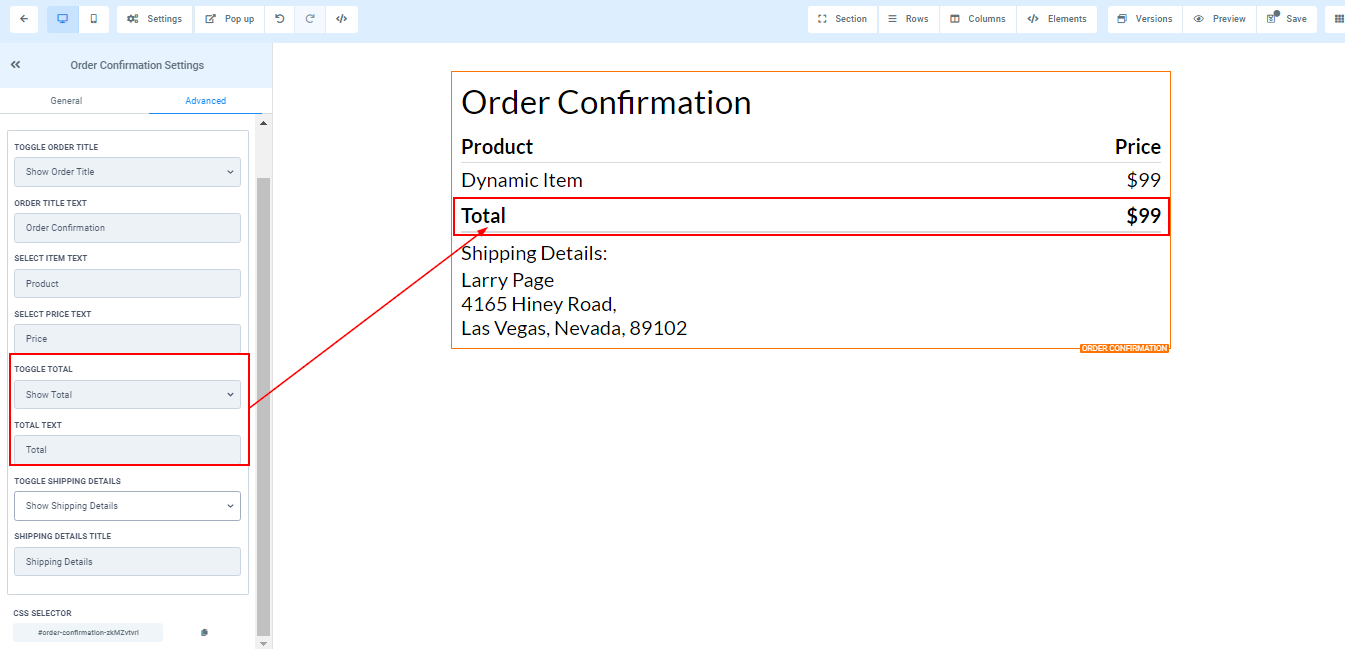This screenshot has height=649, width=1345.
Task: Click the Save button
Action: coord(1286,19)
